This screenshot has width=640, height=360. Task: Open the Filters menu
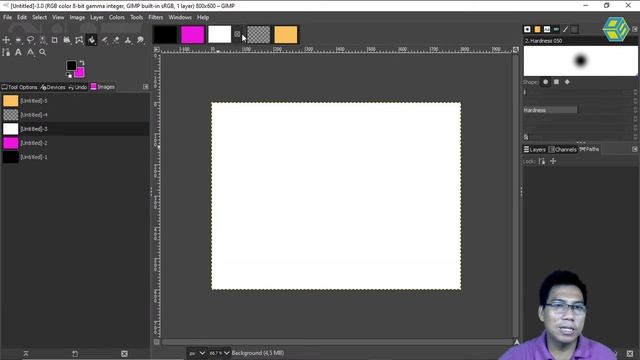point(156,18)
